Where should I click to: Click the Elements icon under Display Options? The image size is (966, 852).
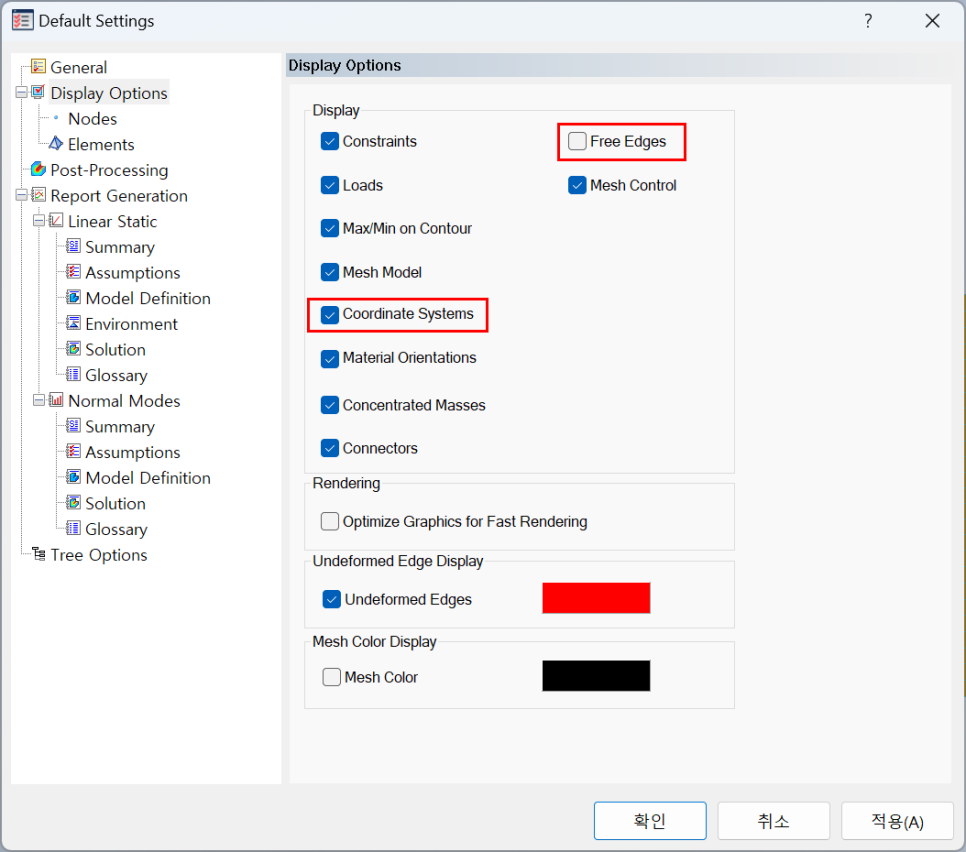coord(56,144)
